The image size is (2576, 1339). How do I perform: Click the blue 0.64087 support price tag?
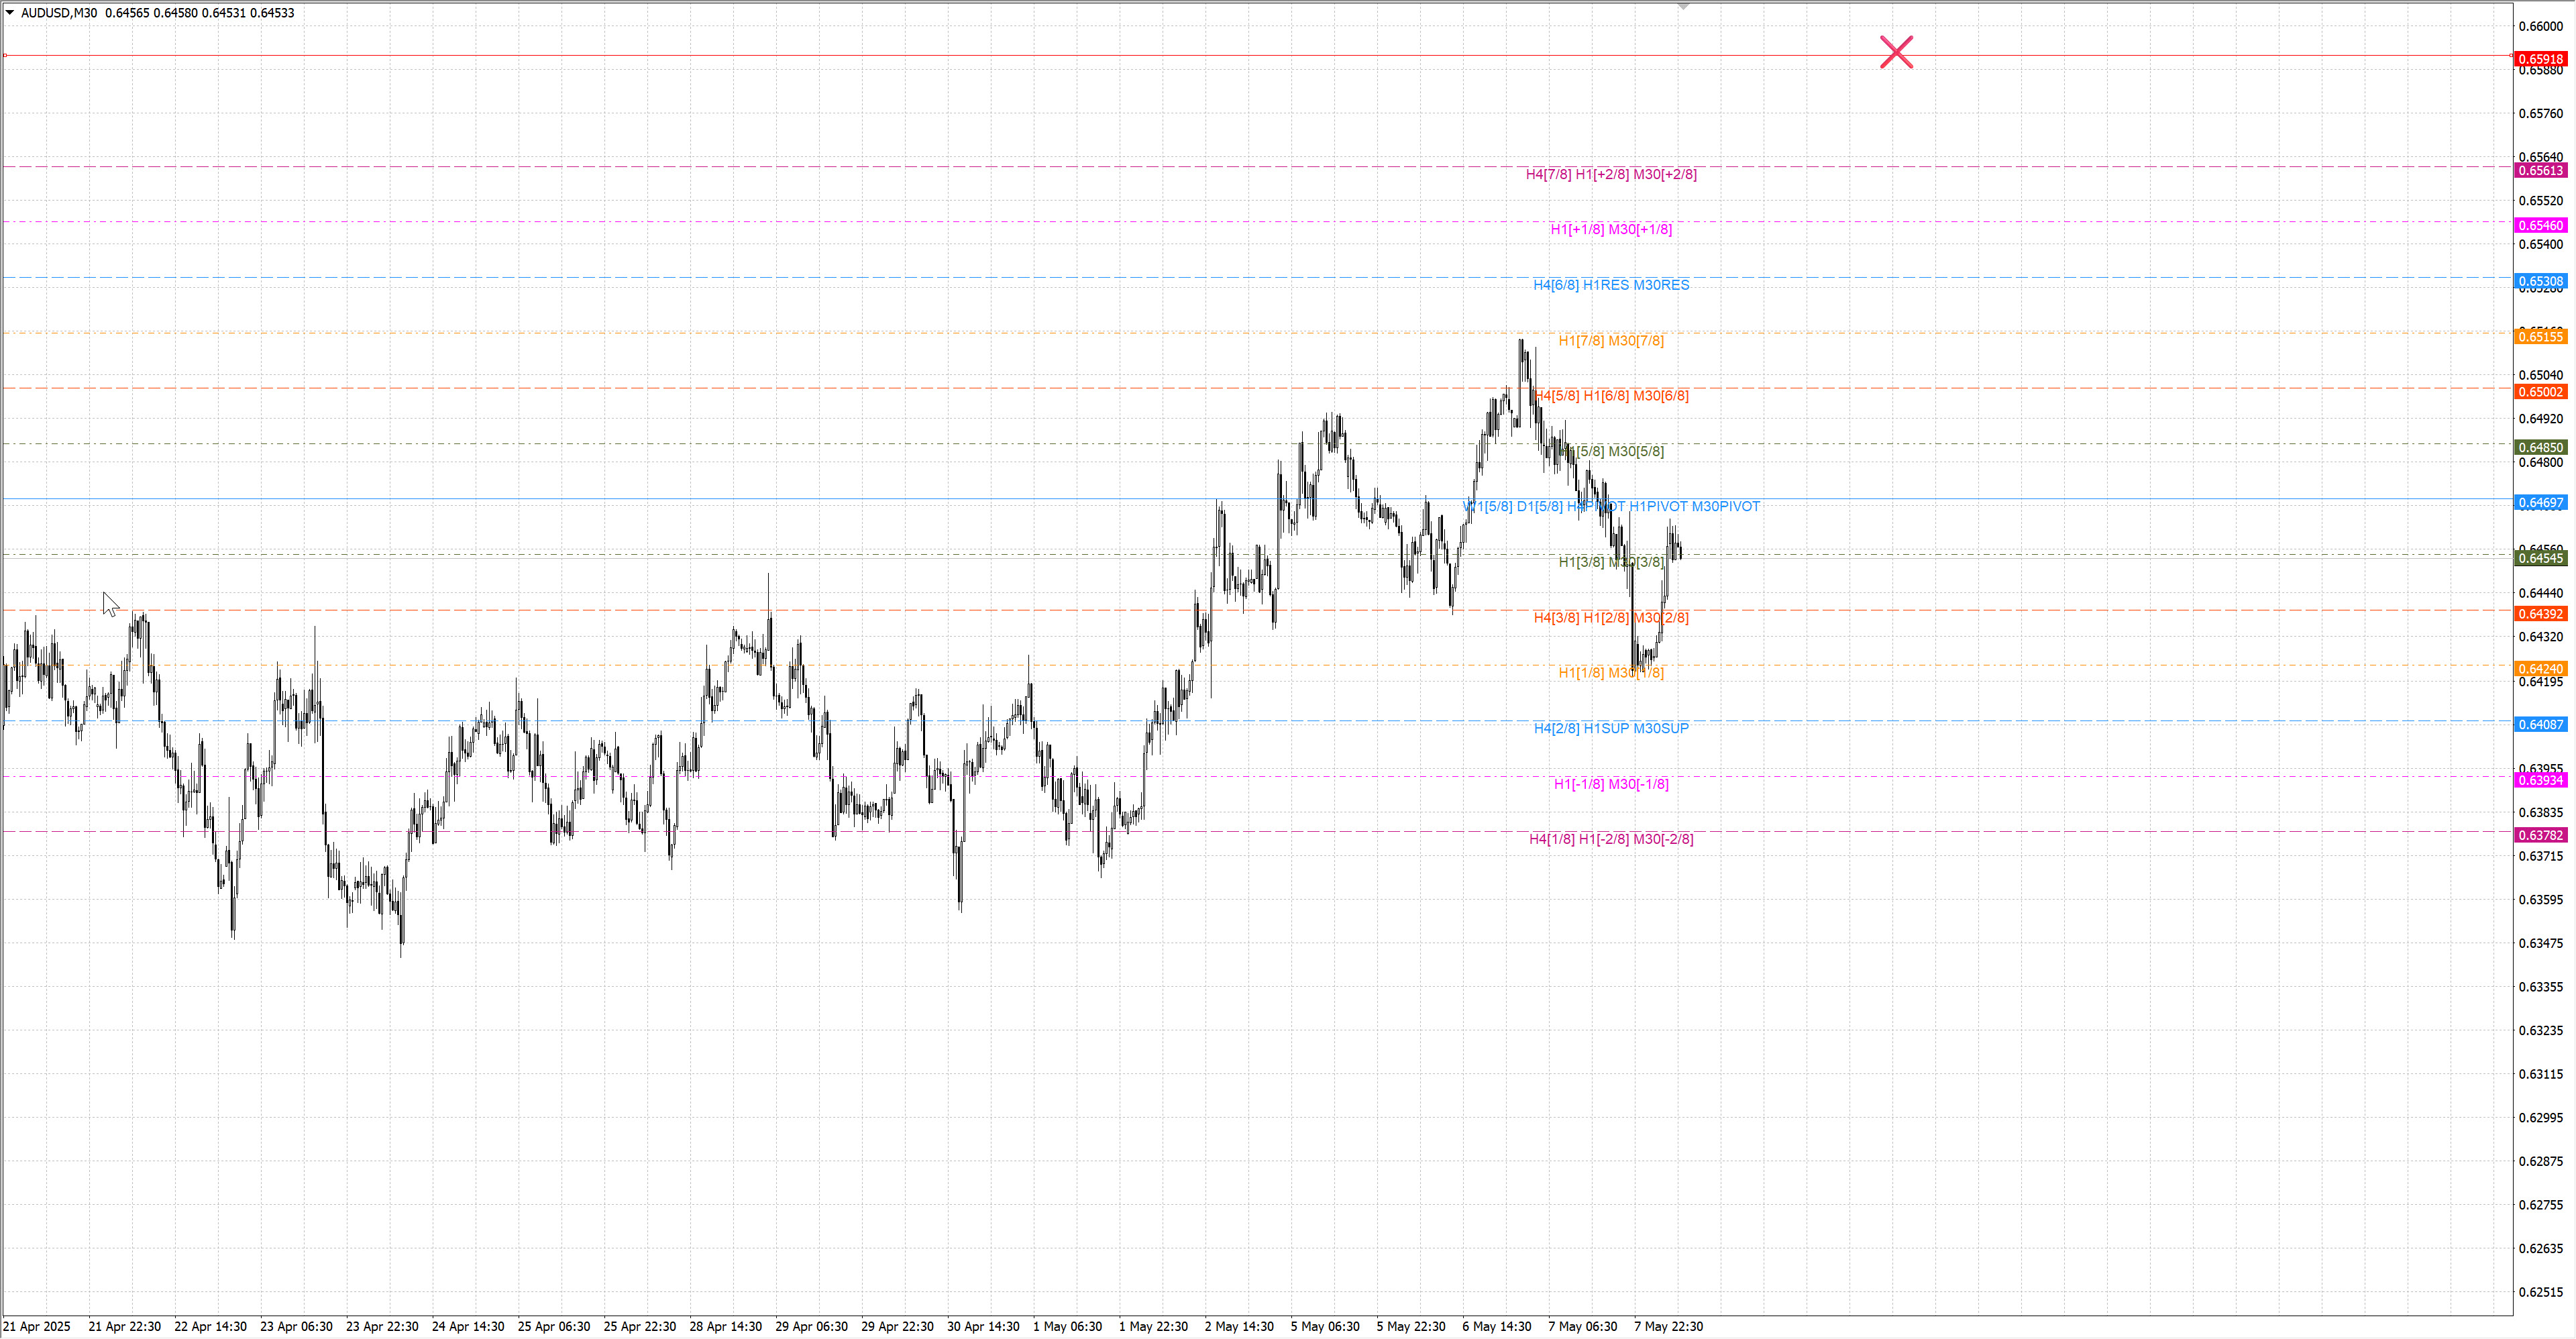[2540, 724]
